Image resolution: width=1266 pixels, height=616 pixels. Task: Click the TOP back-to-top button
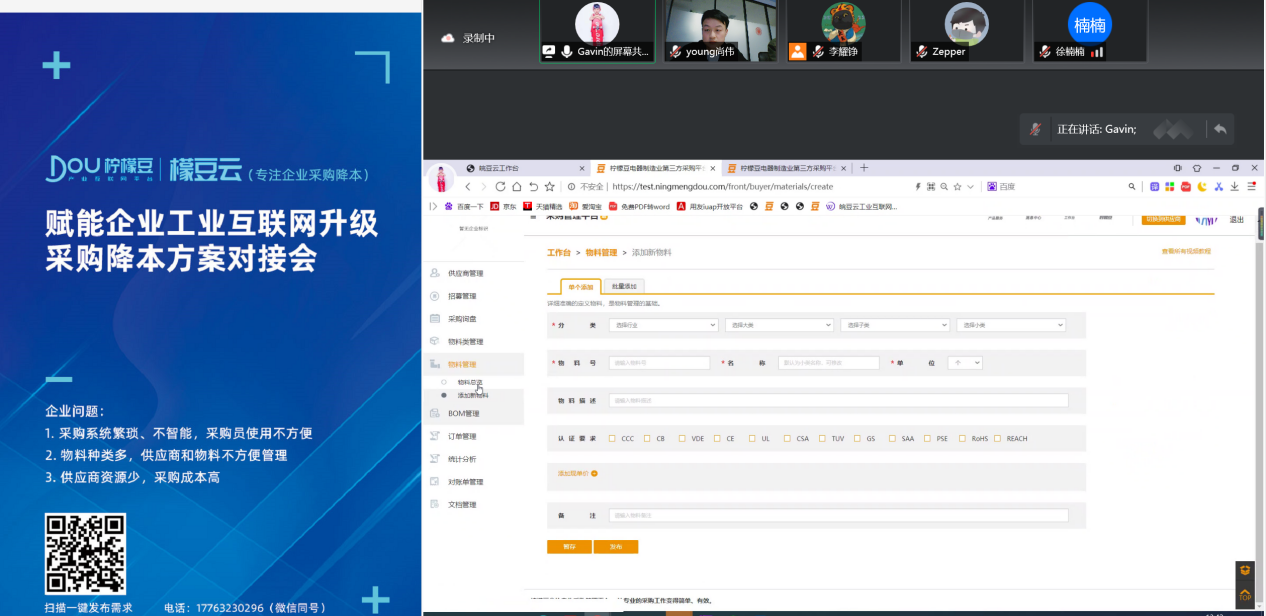pos(1245,594)
